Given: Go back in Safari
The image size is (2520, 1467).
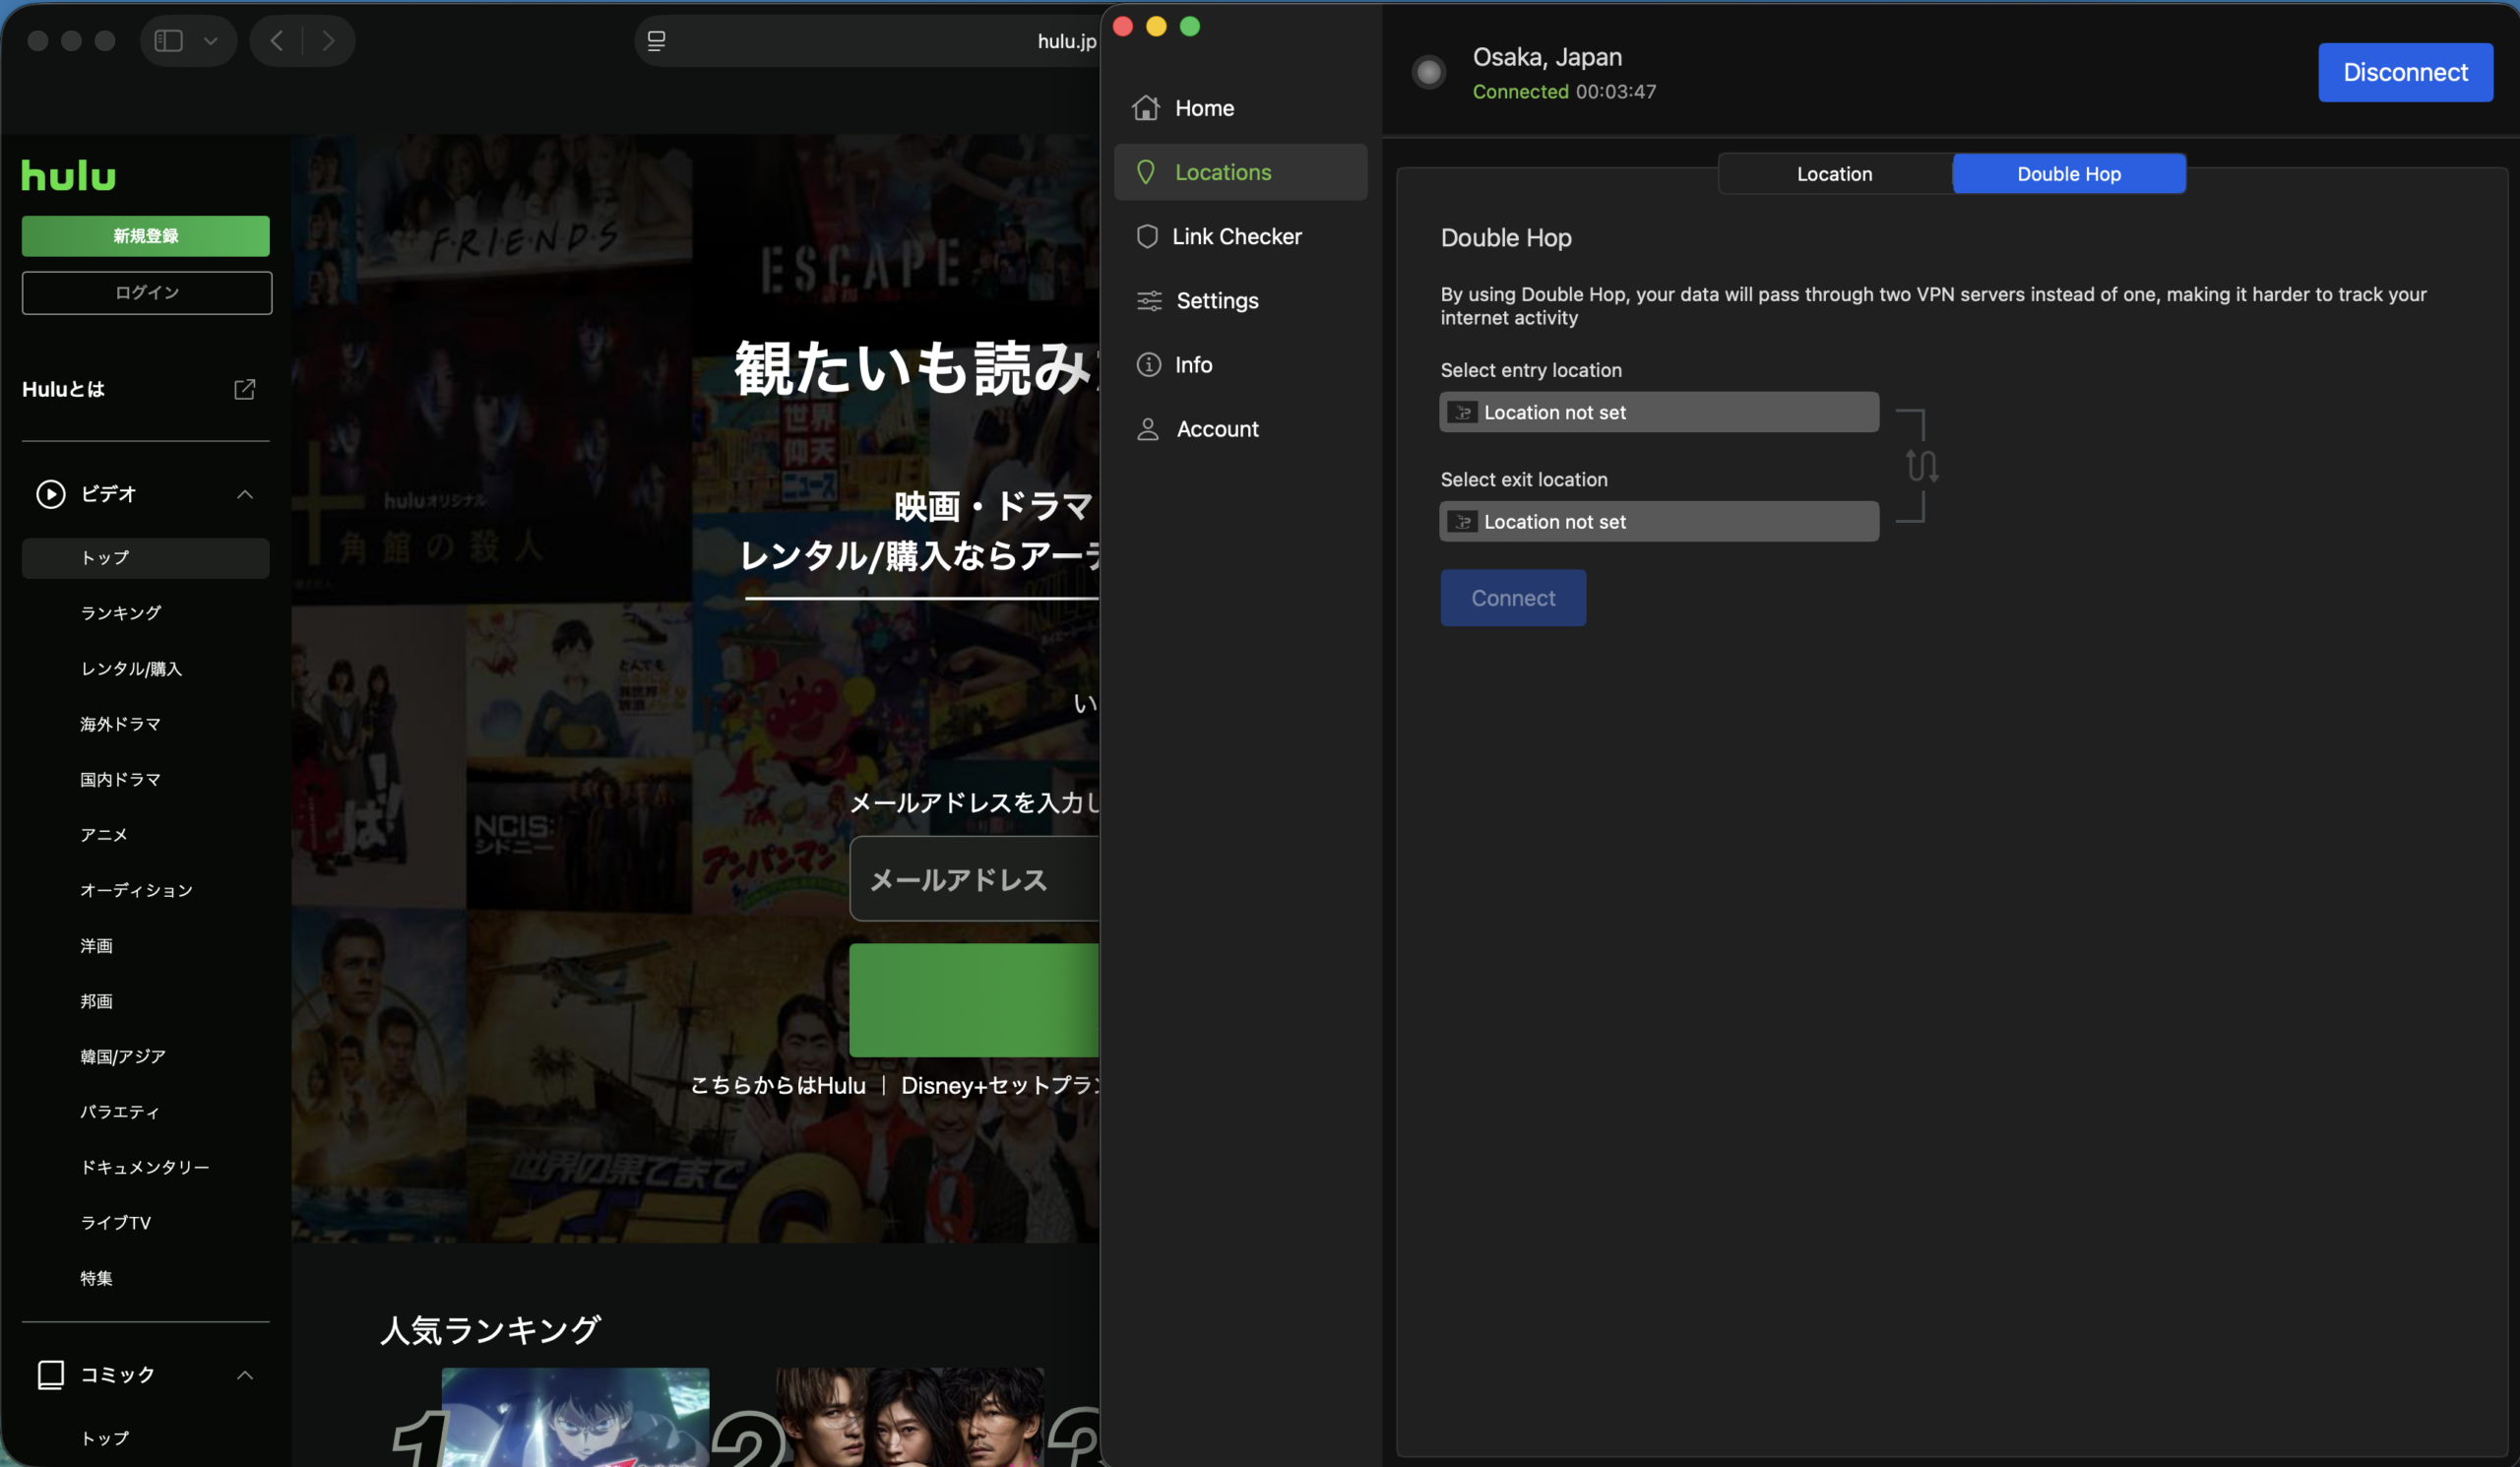Looking at the screenshot, I should click(277, 41).
